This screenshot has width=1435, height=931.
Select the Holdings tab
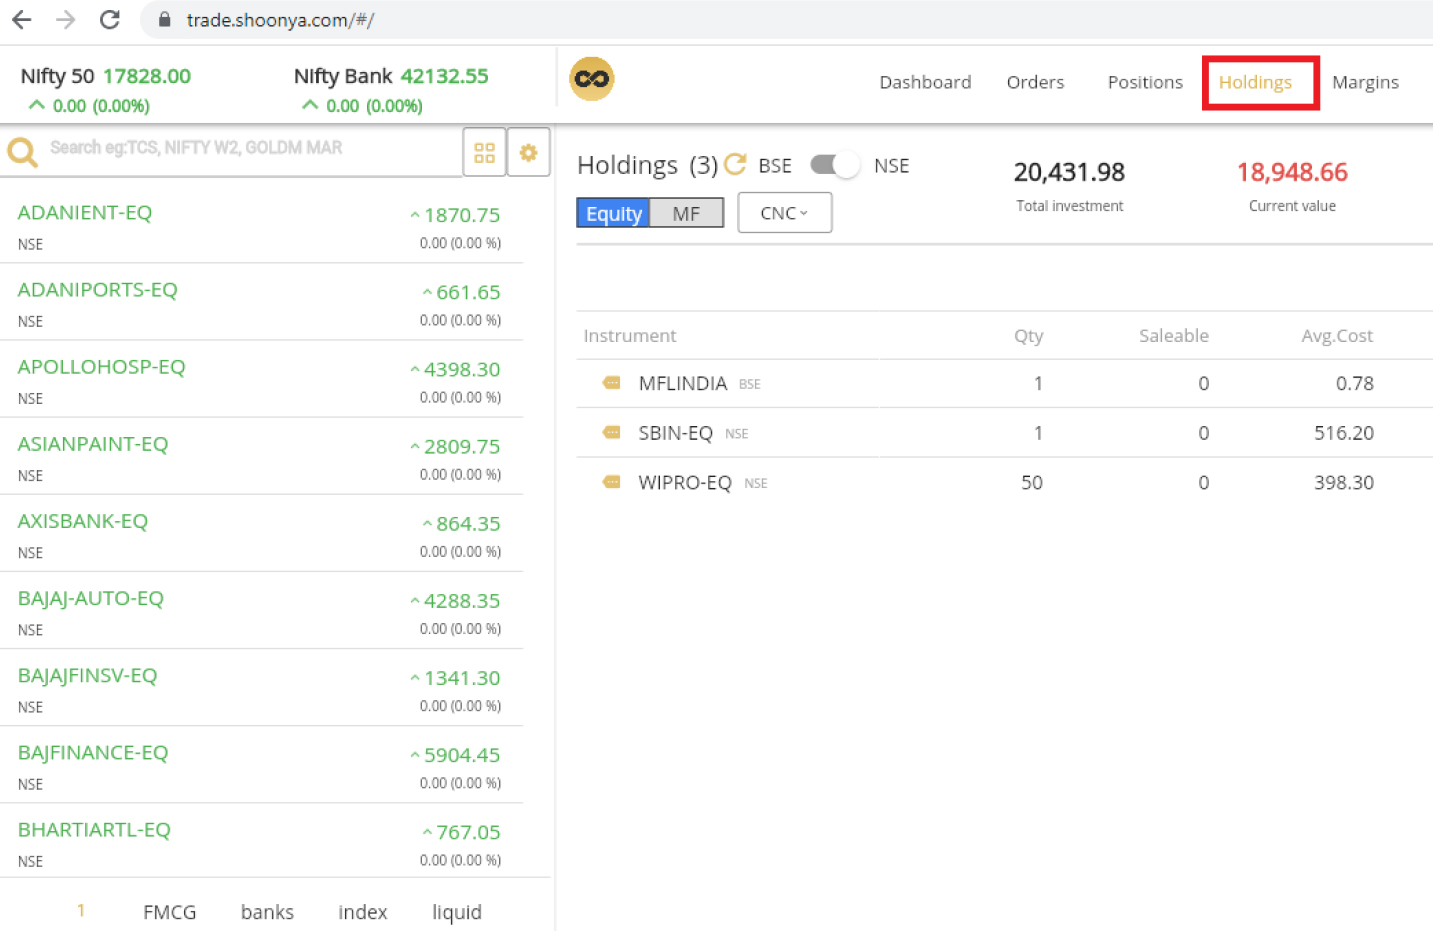(1255, 83)
